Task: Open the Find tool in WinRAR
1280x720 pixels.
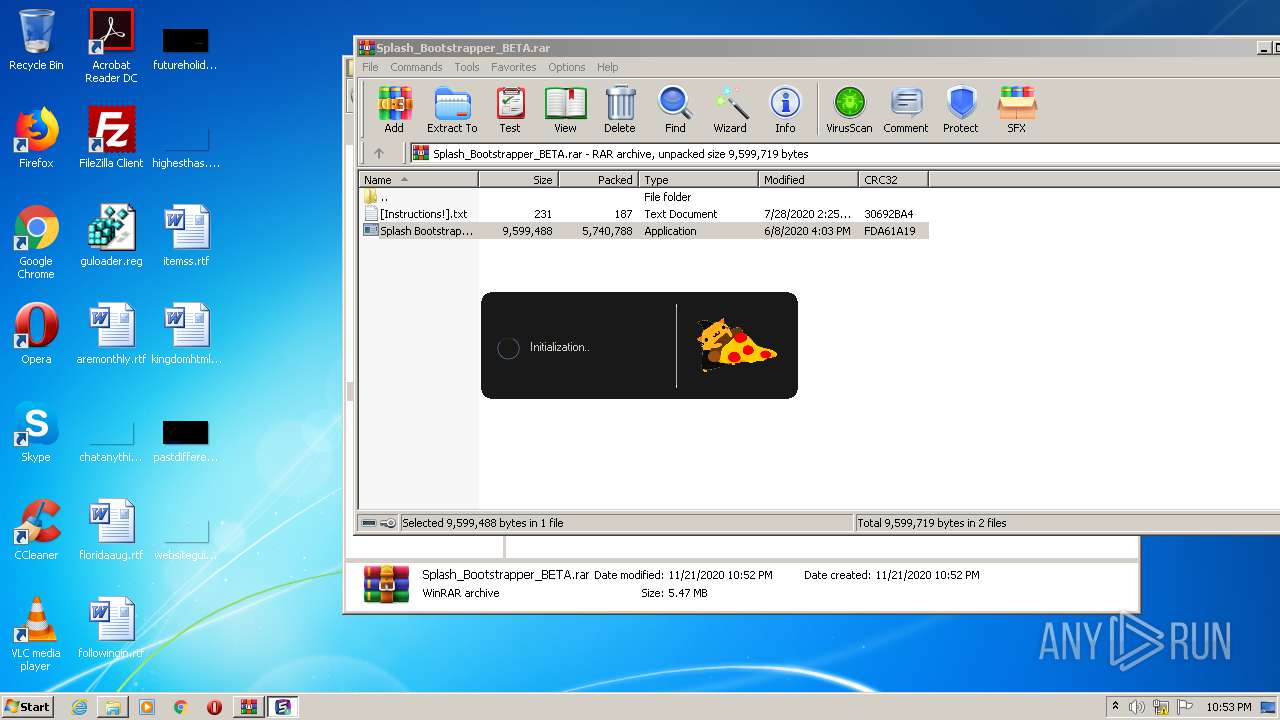Action: coord(675,110)
